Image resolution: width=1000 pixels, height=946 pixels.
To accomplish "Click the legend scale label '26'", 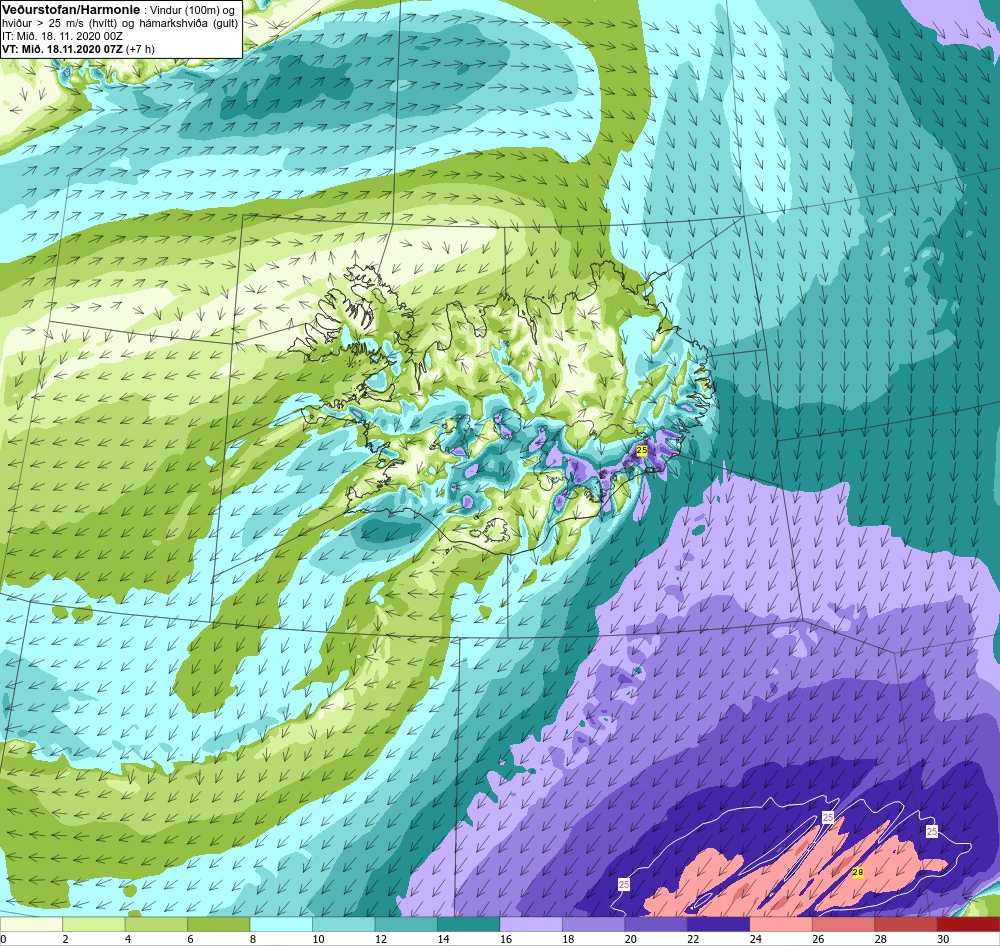I will click(x=818, y=939).
